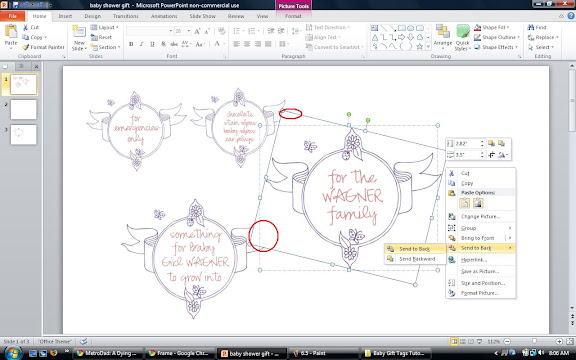This screenshot has height=360, width=576.
Task: Click the Reset slide button
Action: pyautogui.click(x=101, y=37)
